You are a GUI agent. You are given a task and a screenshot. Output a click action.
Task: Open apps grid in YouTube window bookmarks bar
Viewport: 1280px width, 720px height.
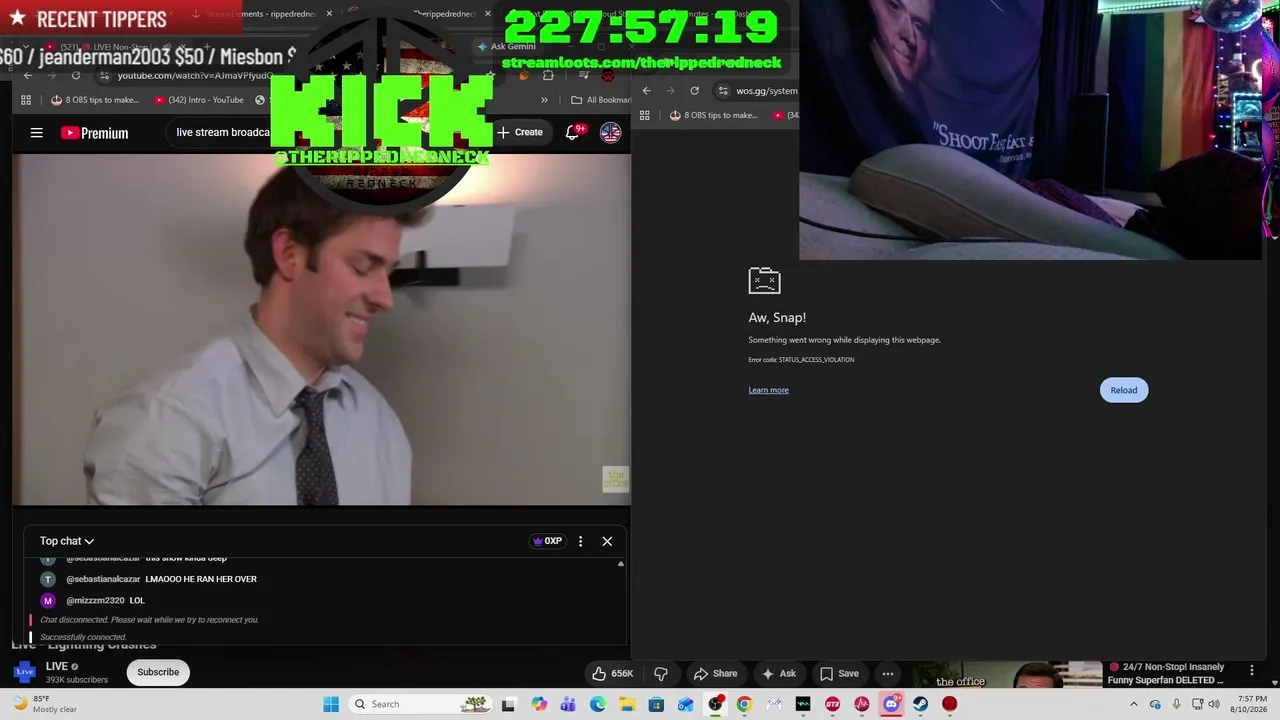pyautogui.click(x=26, y=100)
